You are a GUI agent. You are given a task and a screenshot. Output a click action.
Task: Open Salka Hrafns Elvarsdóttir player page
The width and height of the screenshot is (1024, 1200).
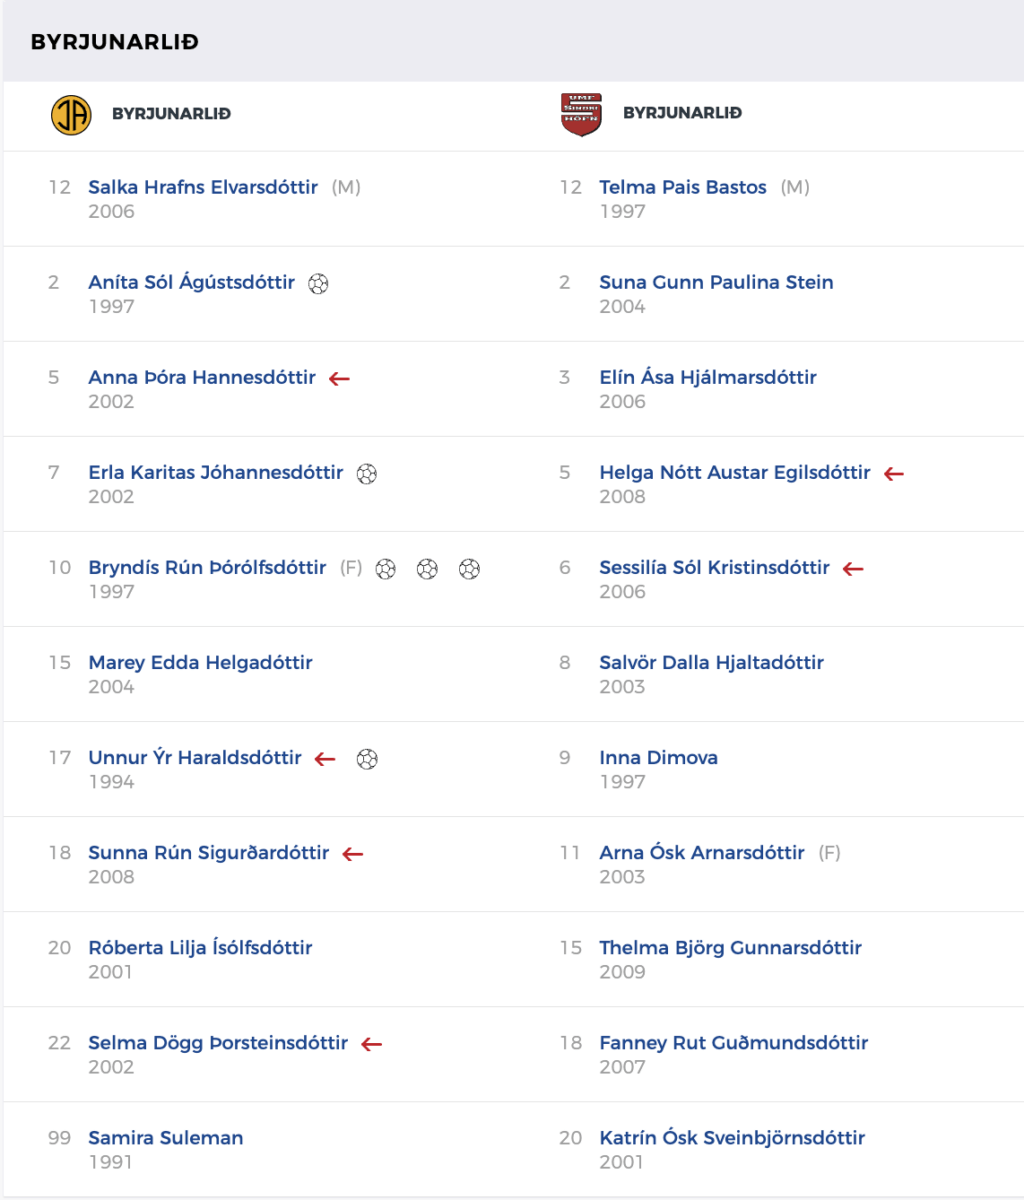click(x=203, y=187)
